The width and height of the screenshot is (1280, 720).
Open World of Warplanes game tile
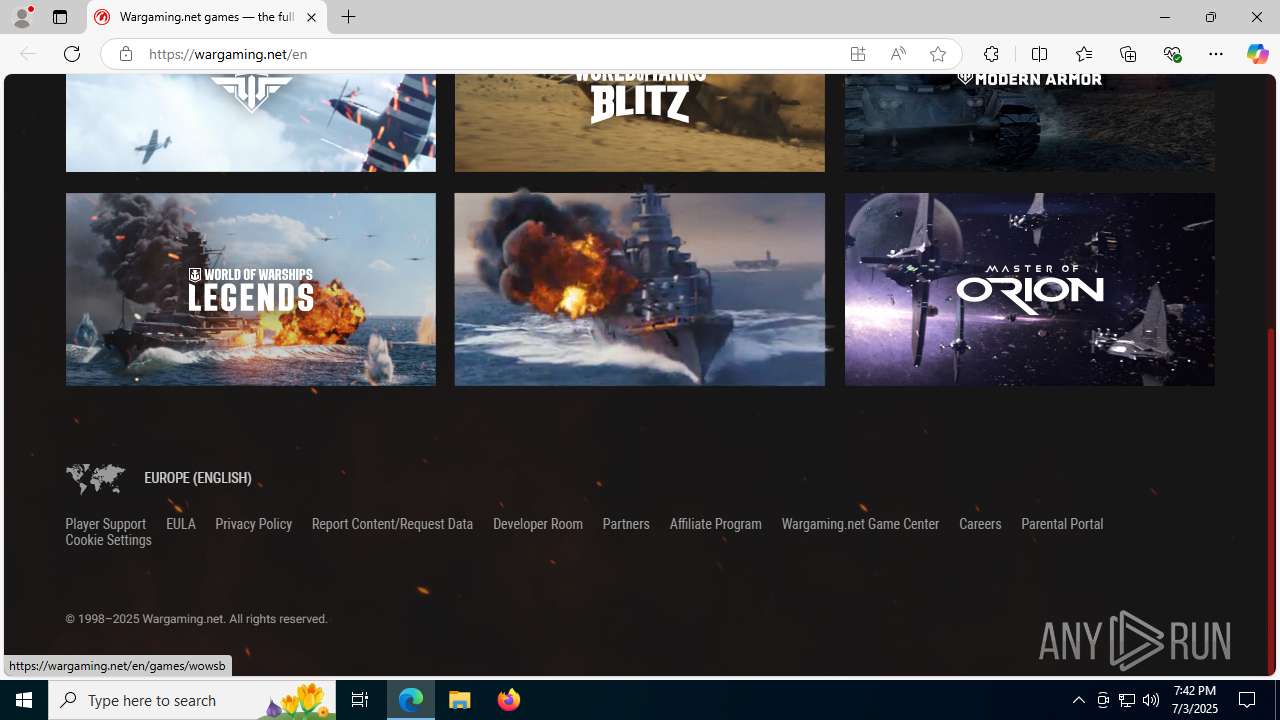[x=251, y=122]
